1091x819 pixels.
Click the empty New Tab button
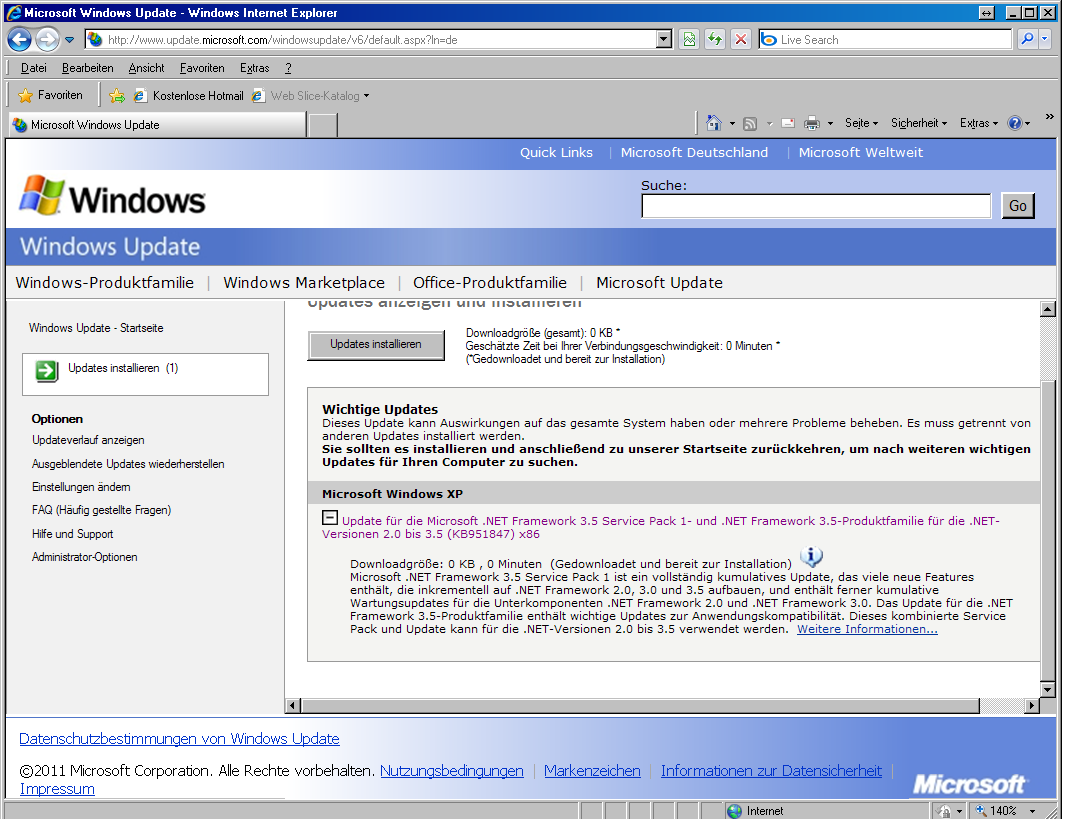coord(323,126)
